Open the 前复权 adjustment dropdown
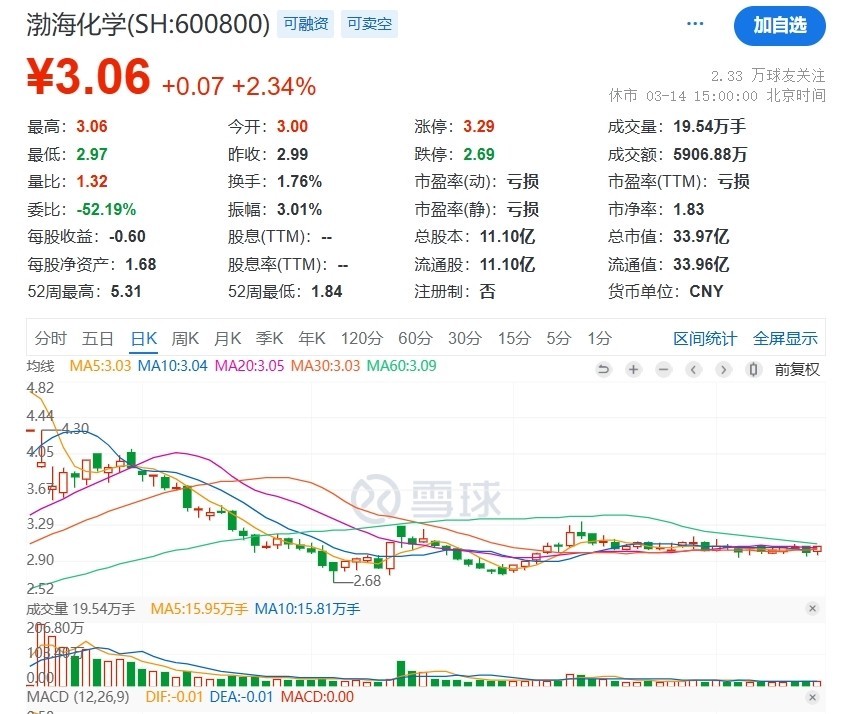Screen dimensions: 844x714 (797, 370)
